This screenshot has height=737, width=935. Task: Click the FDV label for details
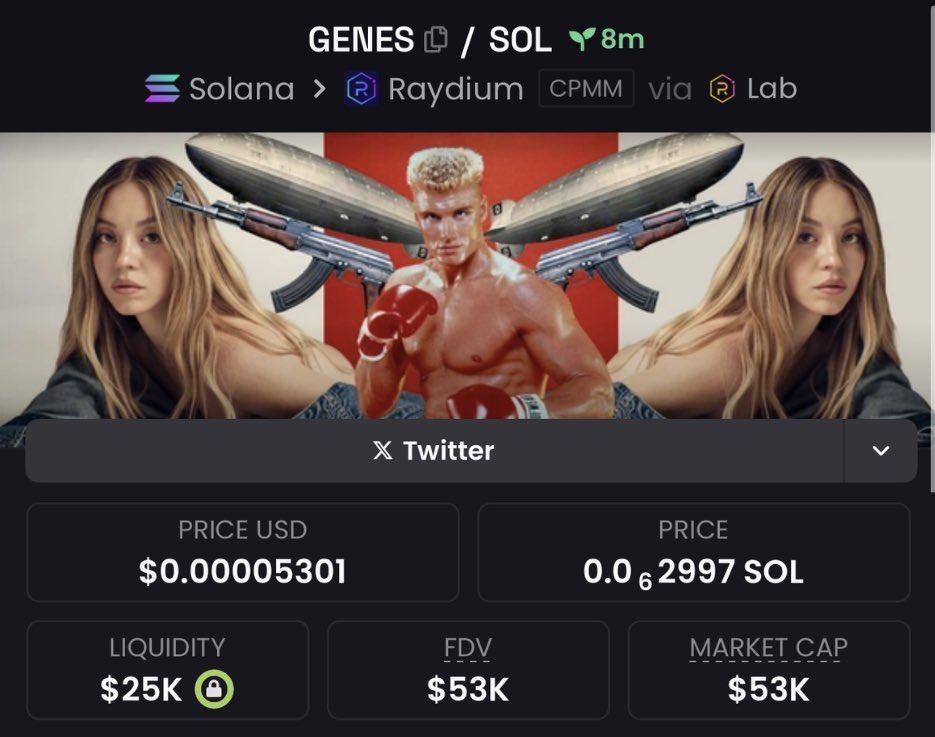click(468, 648)
